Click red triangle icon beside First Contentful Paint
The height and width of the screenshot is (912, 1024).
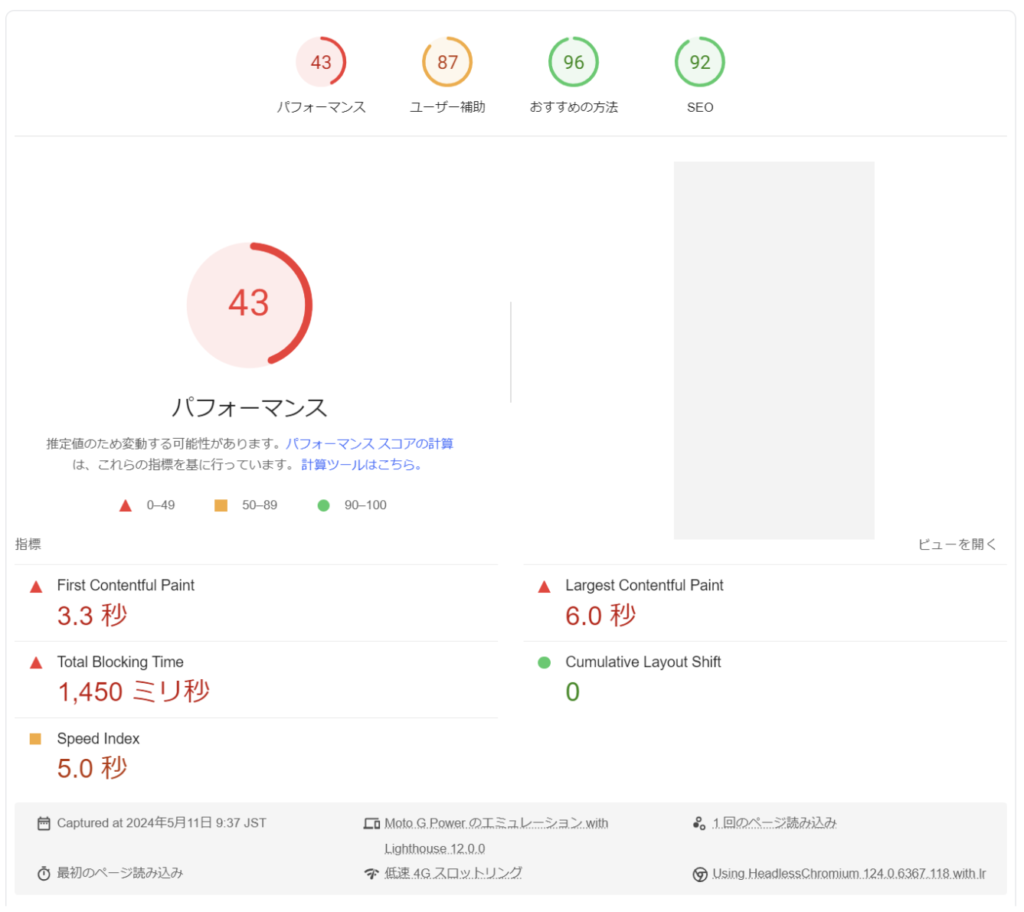click(36, 586)
